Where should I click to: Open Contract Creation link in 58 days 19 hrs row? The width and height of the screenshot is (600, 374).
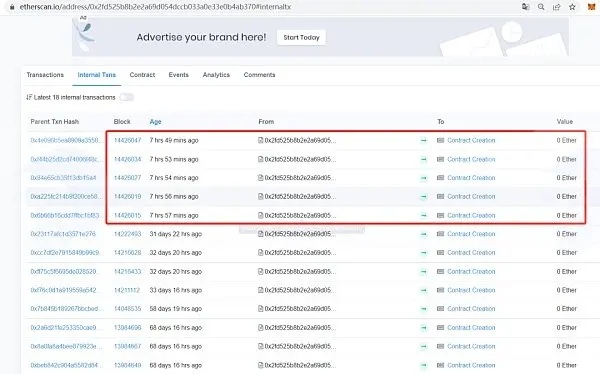coord(471,309)
